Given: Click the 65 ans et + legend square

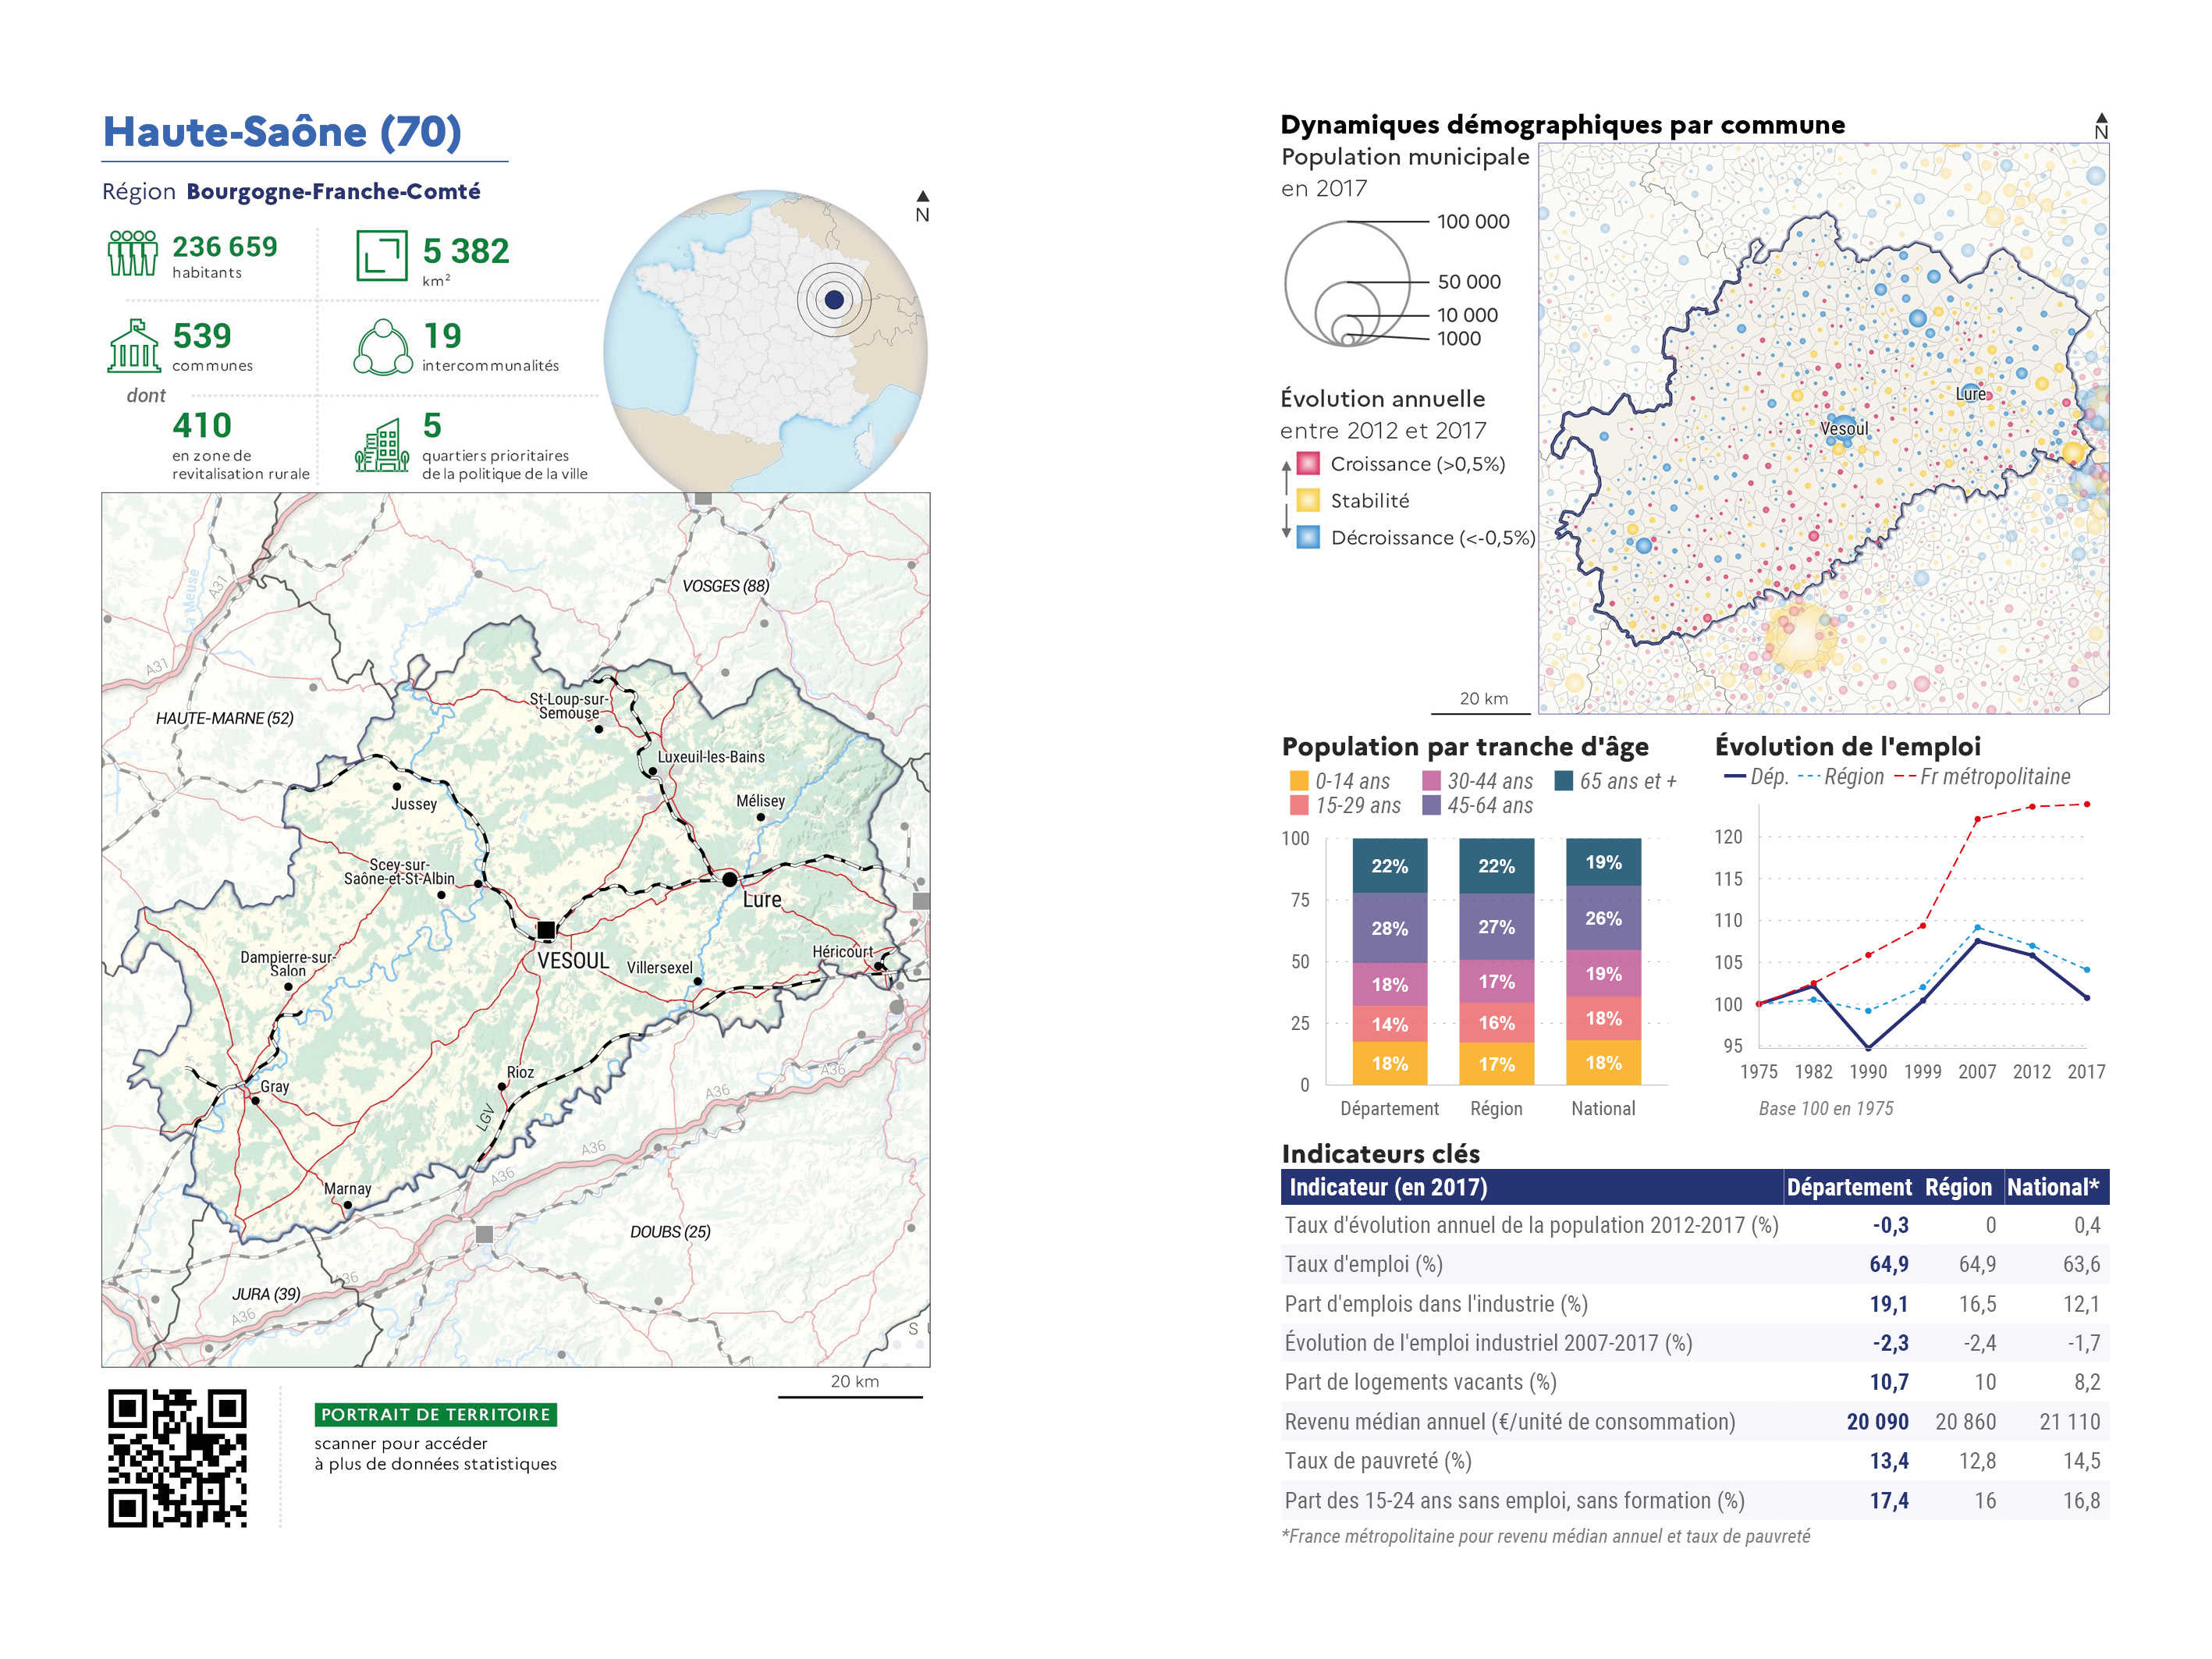Looking at the screenshot, I should [1564, 781].
